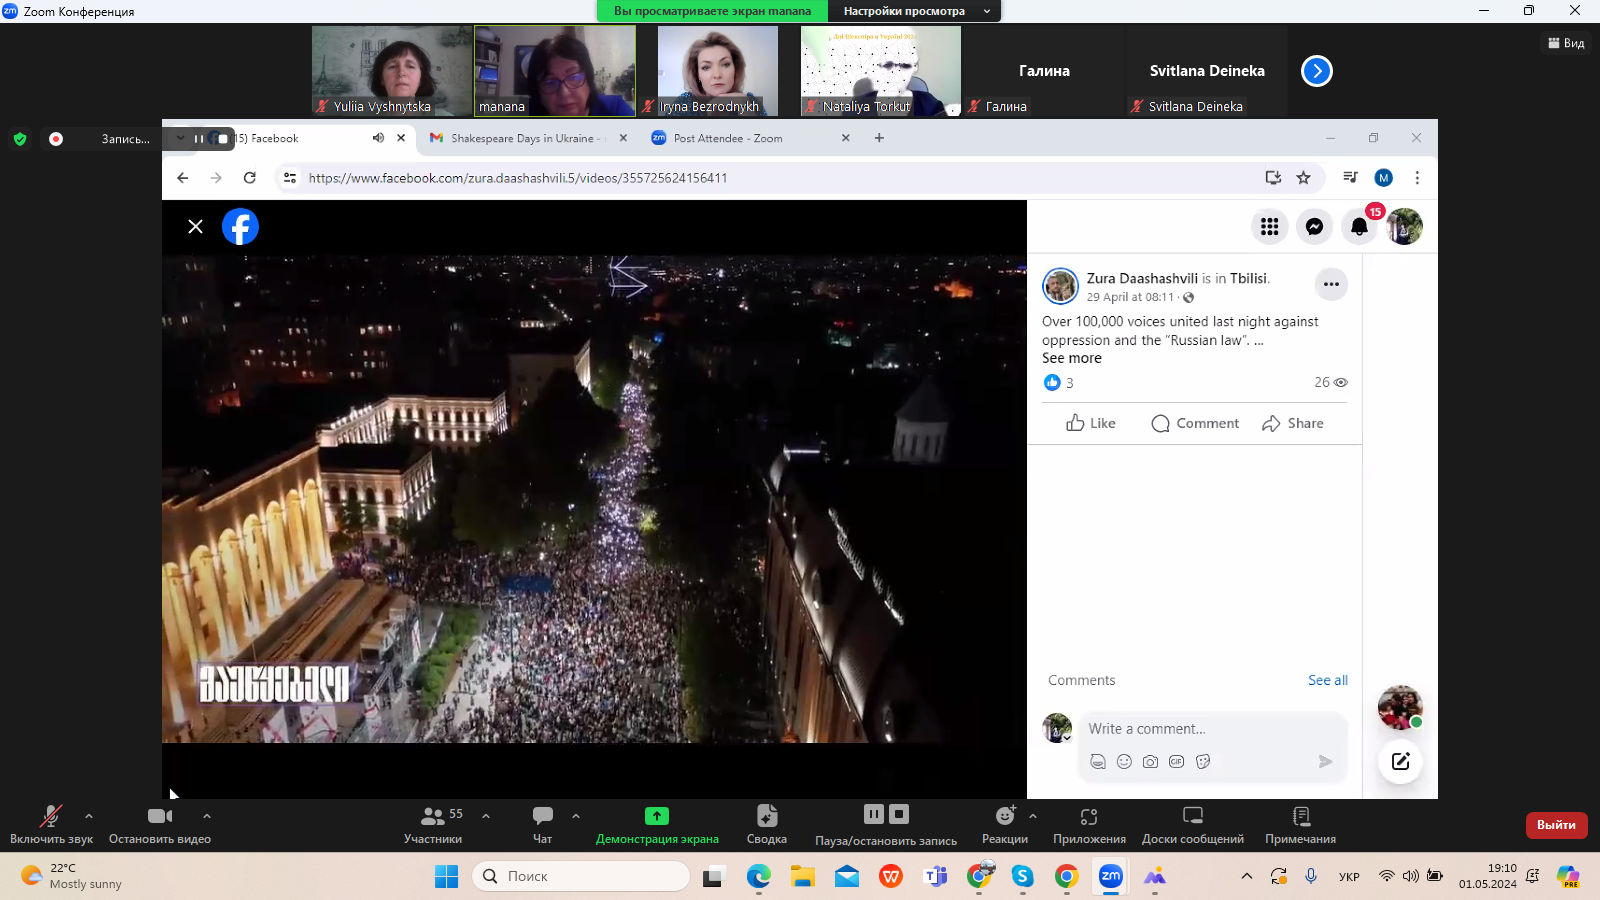Click the red Leave button
Screen dimensions: 1600x900
coord(1556,825)
